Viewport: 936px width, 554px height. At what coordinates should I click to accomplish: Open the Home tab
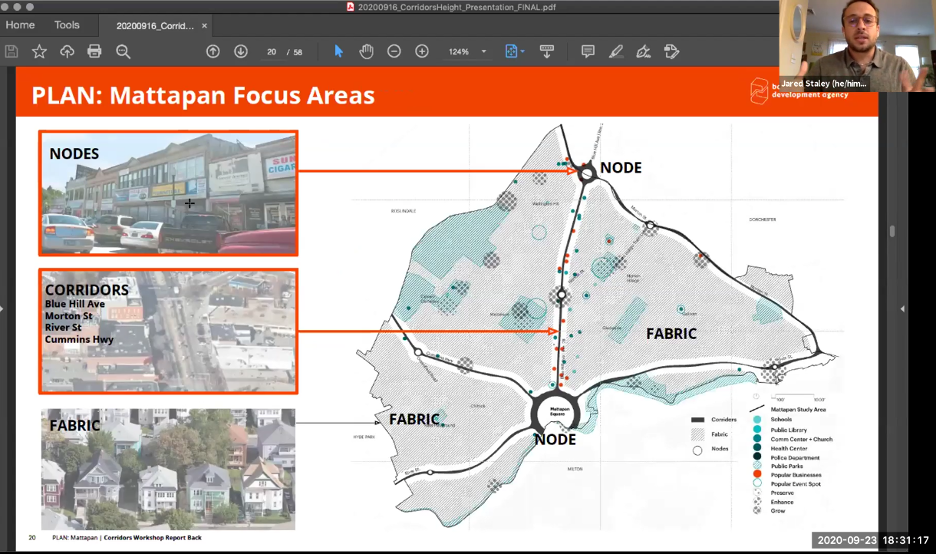point(20,25)
